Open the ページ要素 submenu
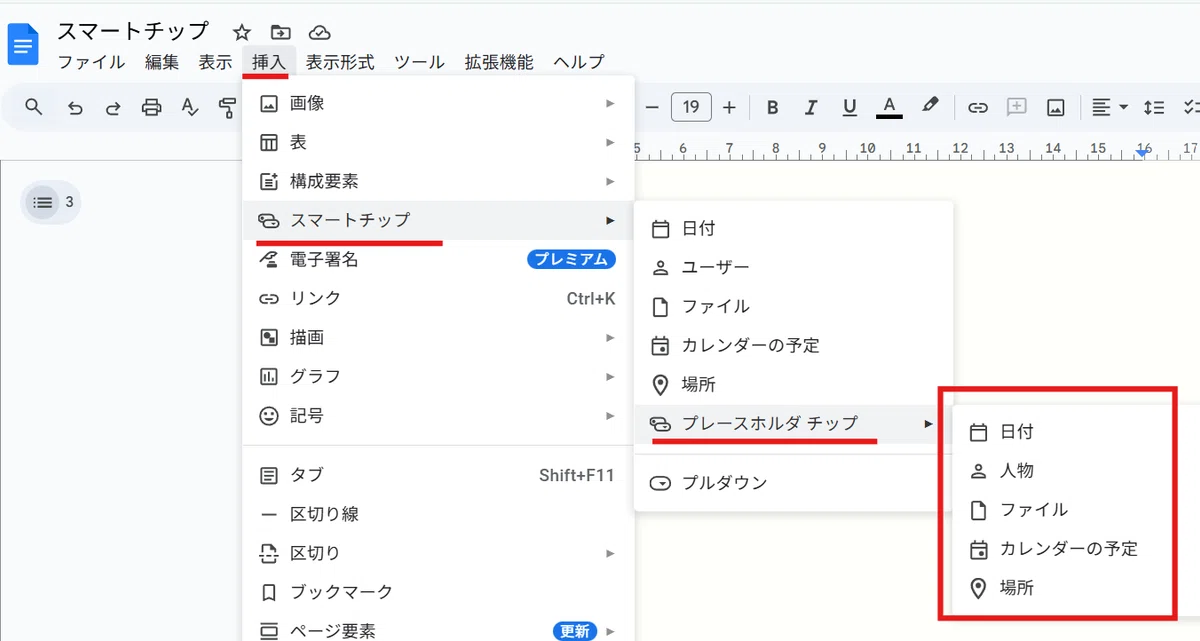The height and width of the screenshot is (641, 1200). pos(438,630)
